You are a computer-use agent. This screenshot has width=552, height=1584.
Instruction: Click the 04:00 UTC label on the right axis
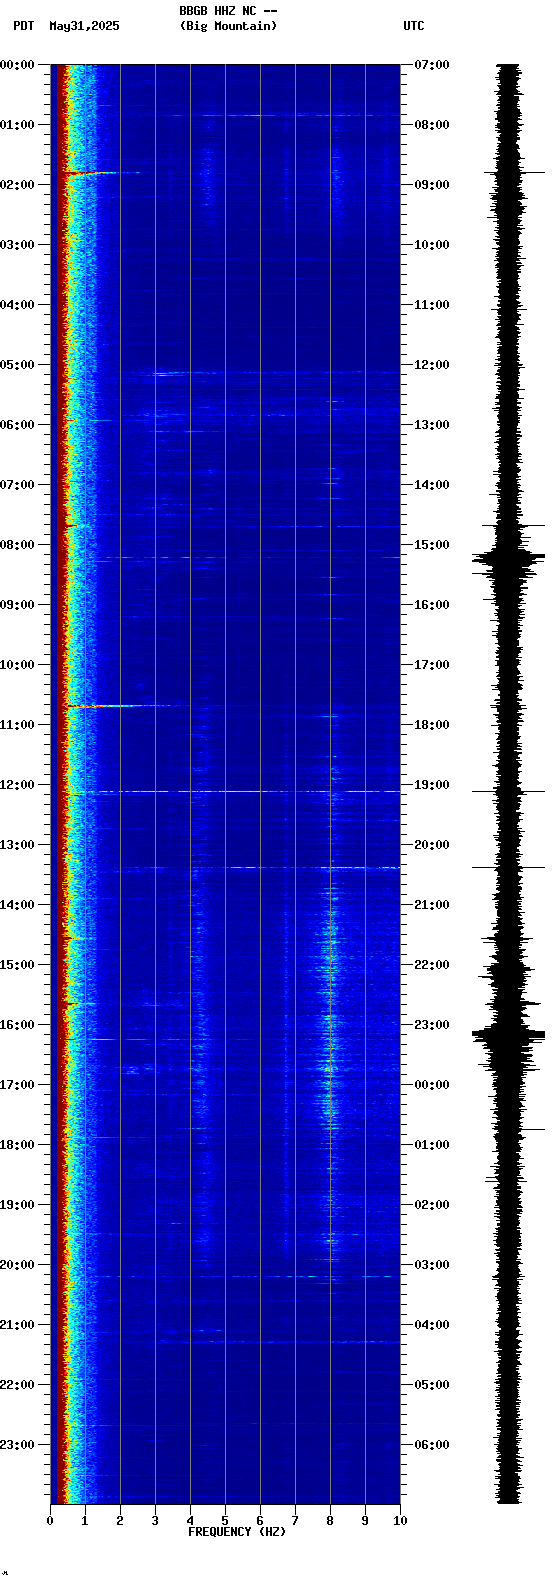(x=432, y=1325)
